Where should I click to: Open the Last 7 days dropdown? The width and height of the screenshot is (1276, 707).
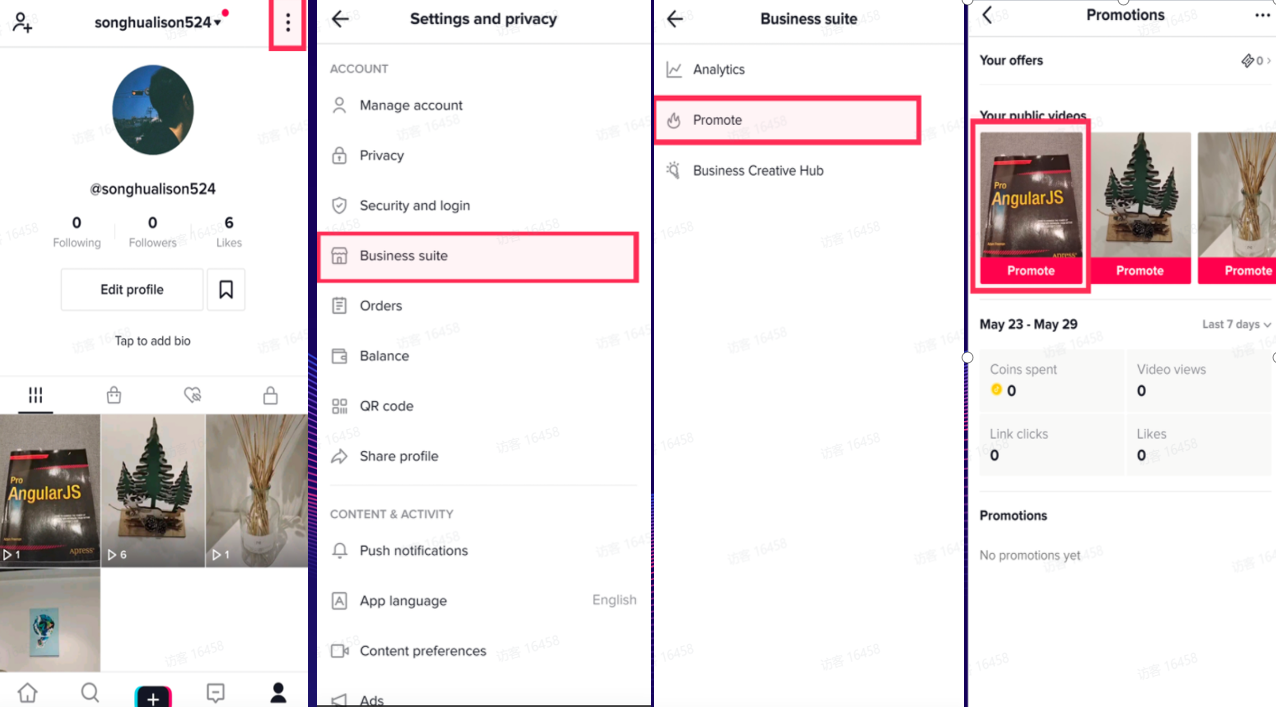(1236, 325)
